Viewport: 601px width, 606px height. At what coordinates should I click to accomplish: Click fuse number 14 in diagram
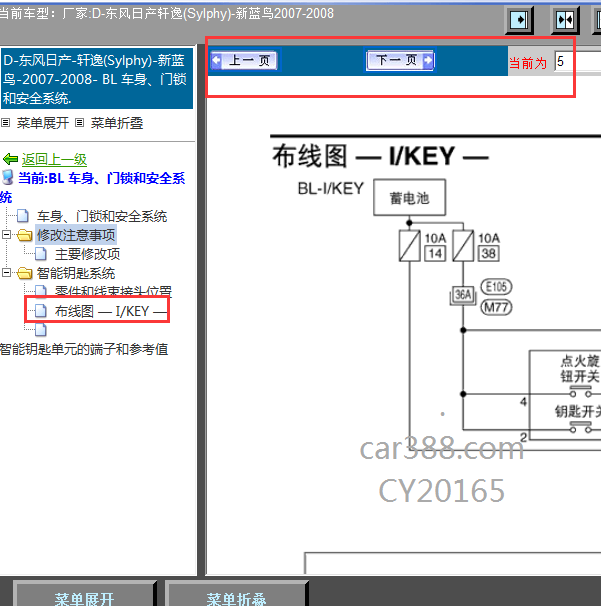(x=435, y=254)
